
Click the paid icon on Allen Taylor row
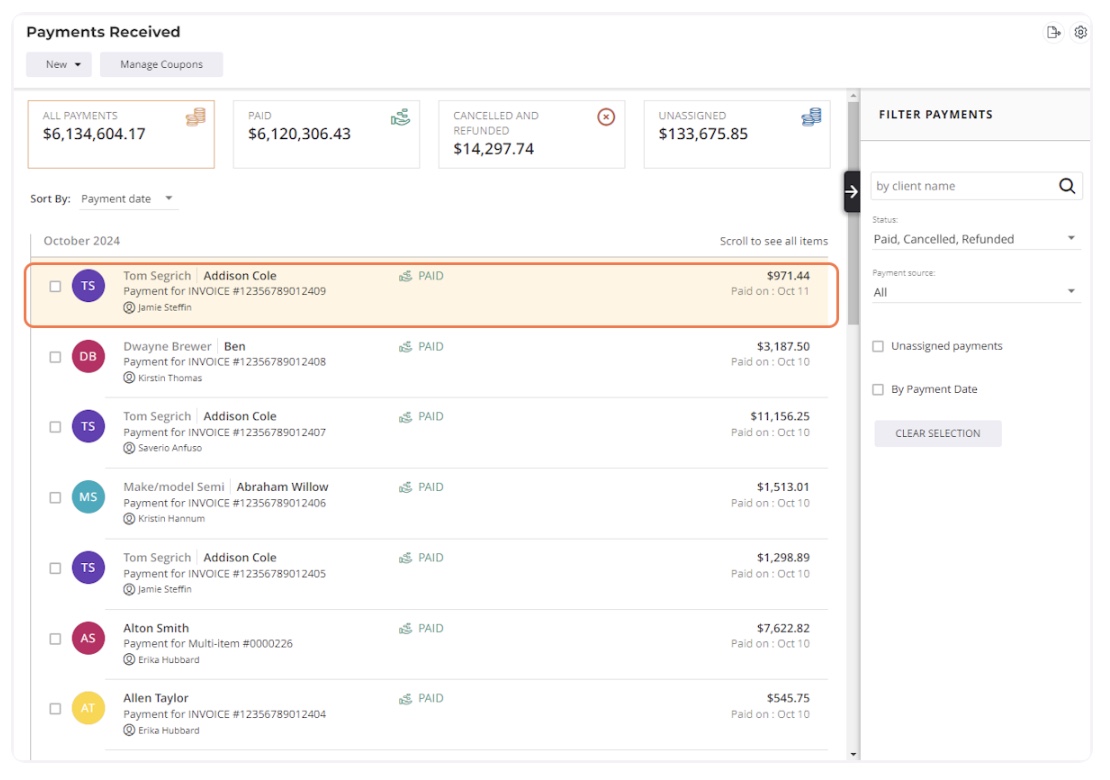(406, 699)
